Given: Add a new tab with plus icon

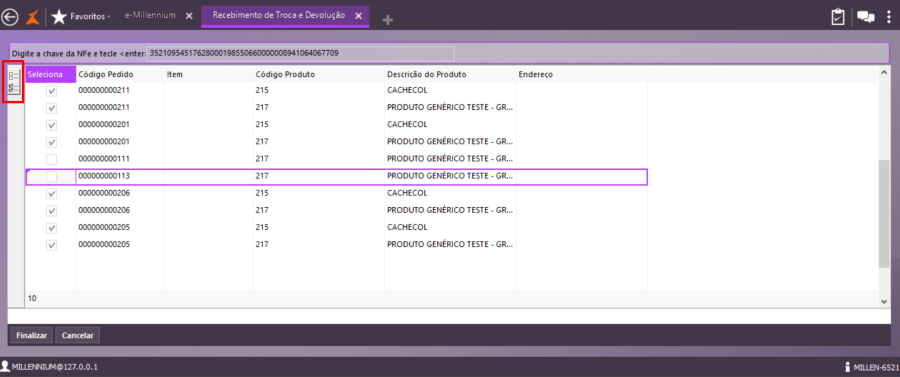Looking at the screenshot, I should [388, 20].
